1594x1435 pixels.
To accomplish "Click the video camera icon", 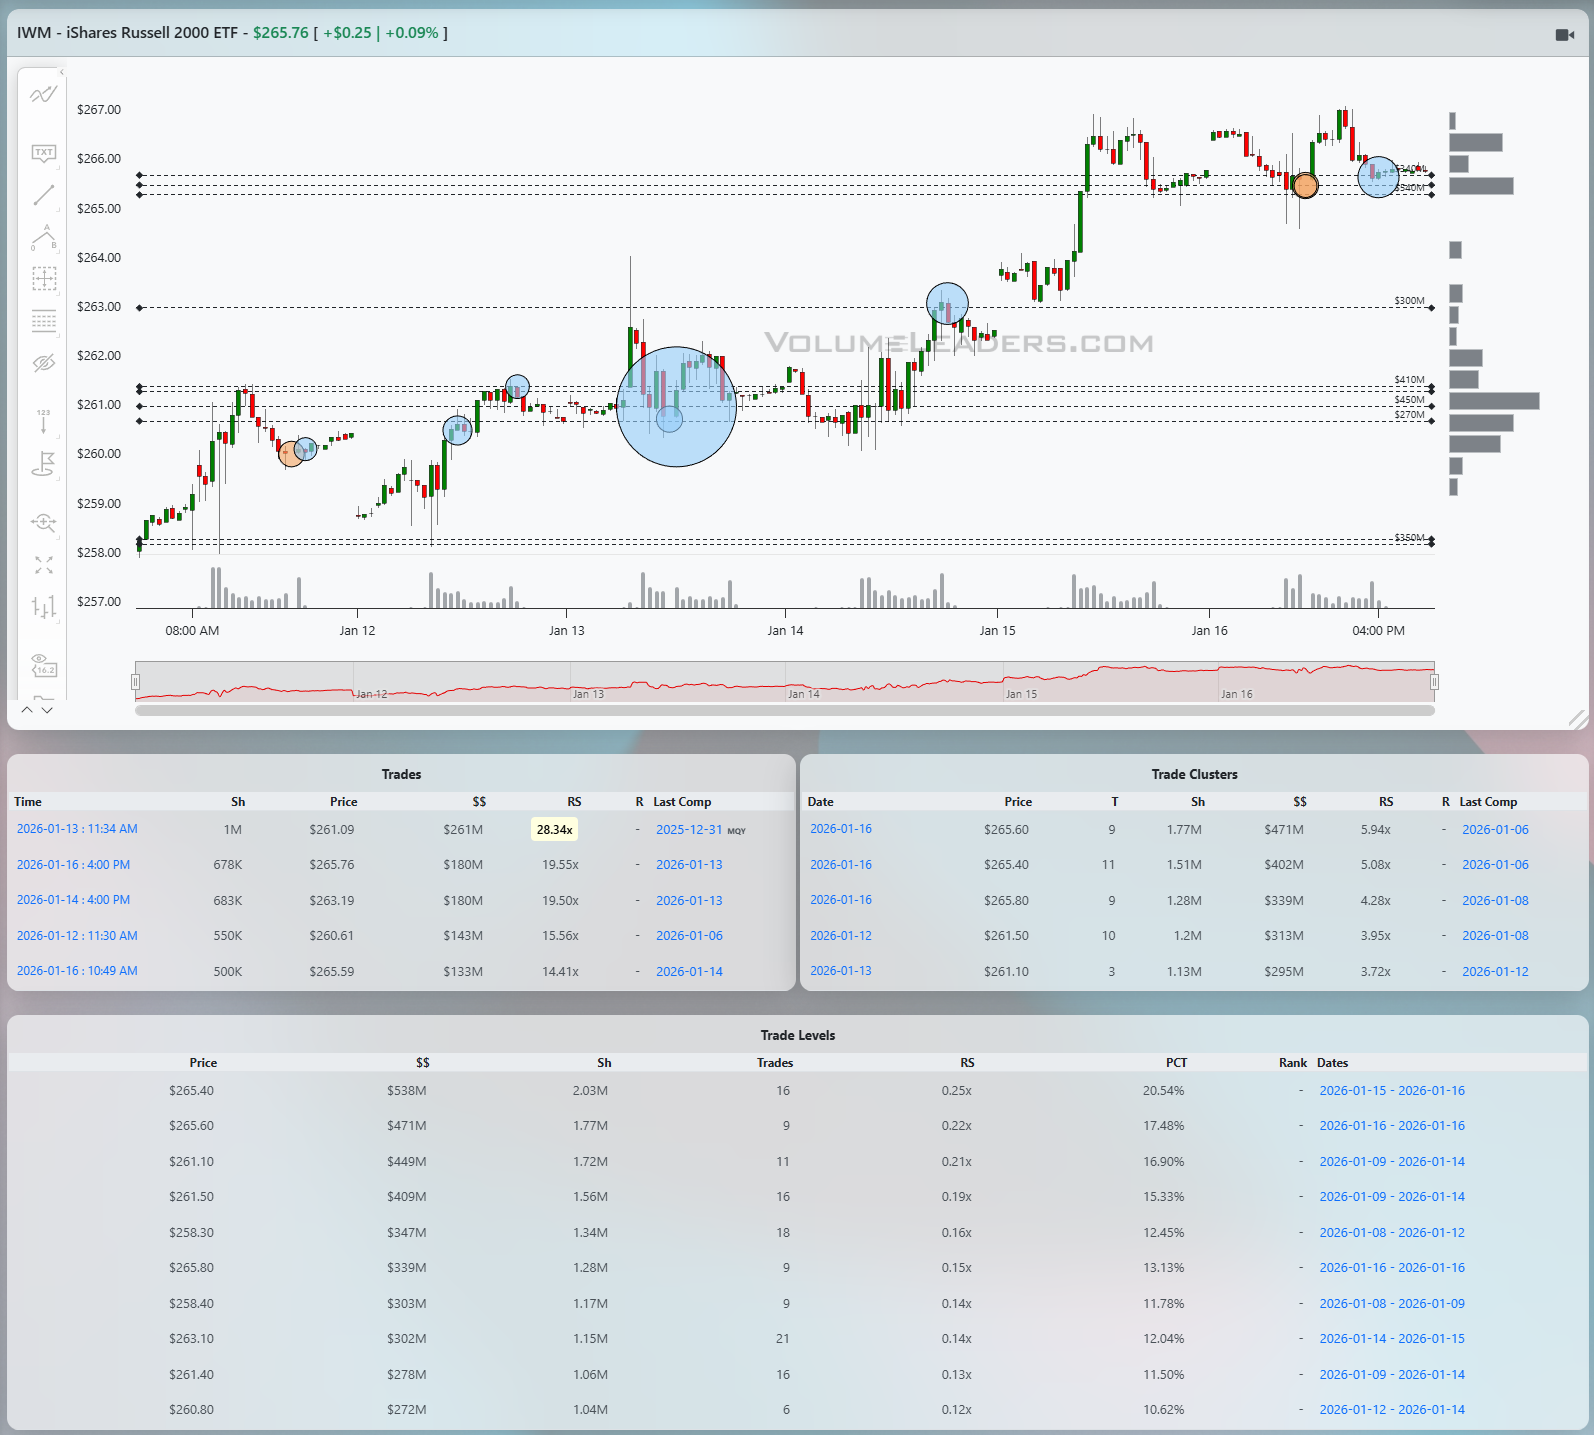I will coord(1565,35).
